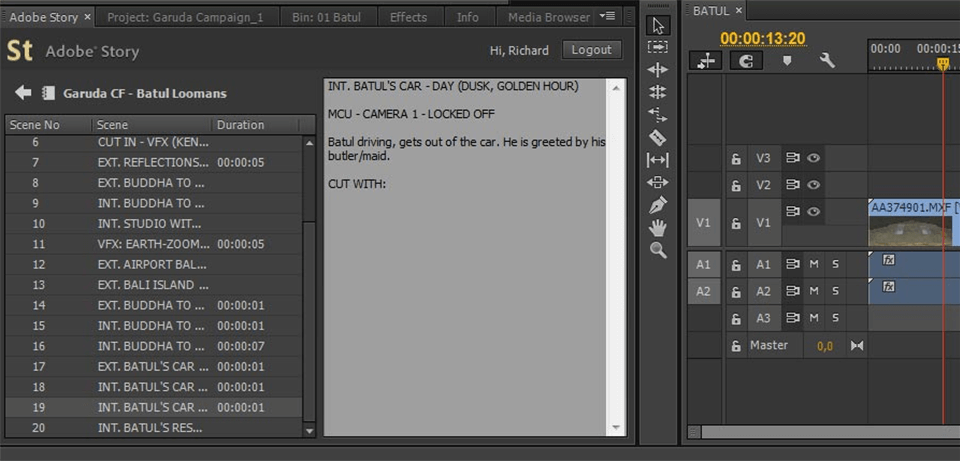Mute the A3 audio track

click(814, 318)
